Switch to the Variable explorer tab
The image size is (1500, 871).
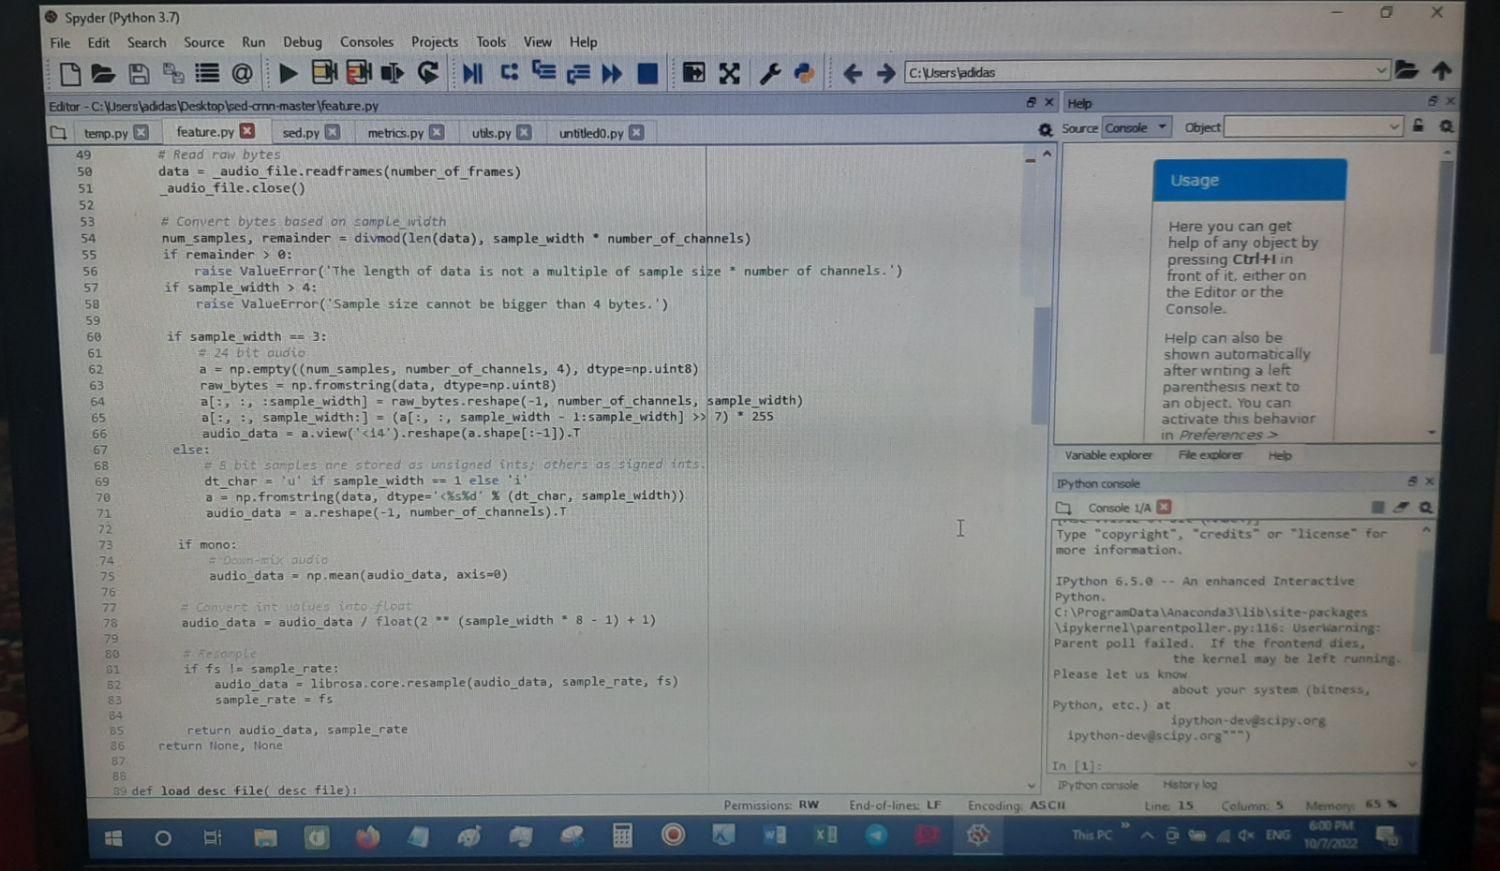click(x=1108, y=455)
